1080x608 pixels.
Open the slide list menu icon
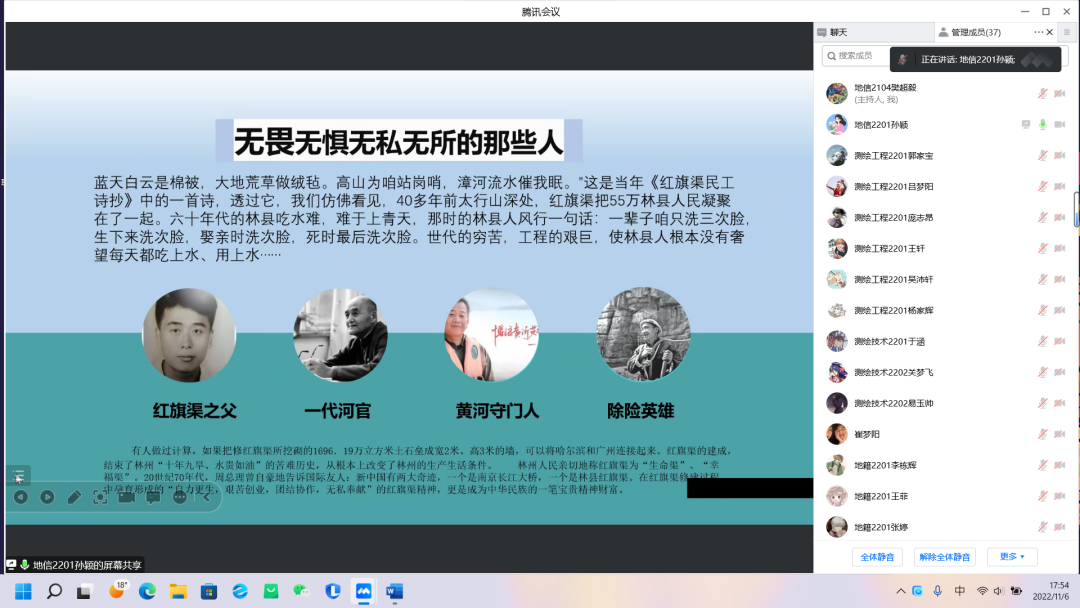[18, 475]
